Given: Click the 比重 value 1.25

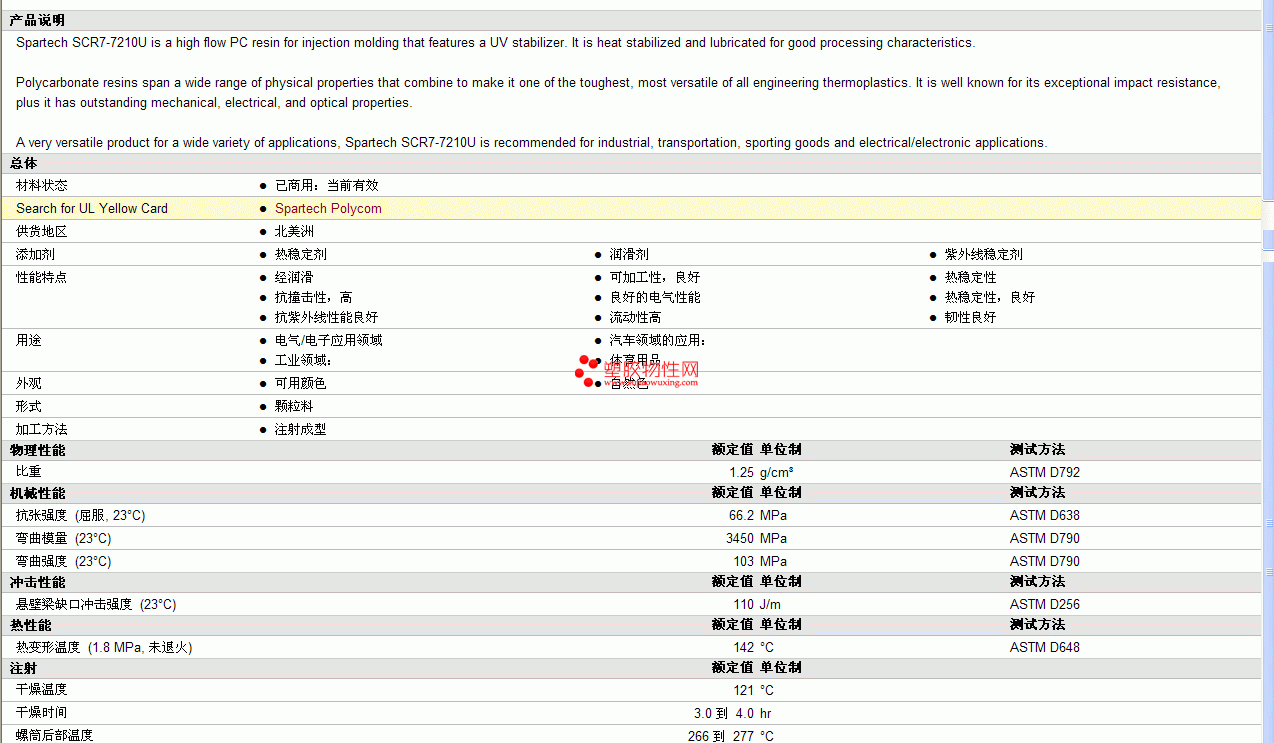Looking at the screenshot, I should [x=741, y=472].
